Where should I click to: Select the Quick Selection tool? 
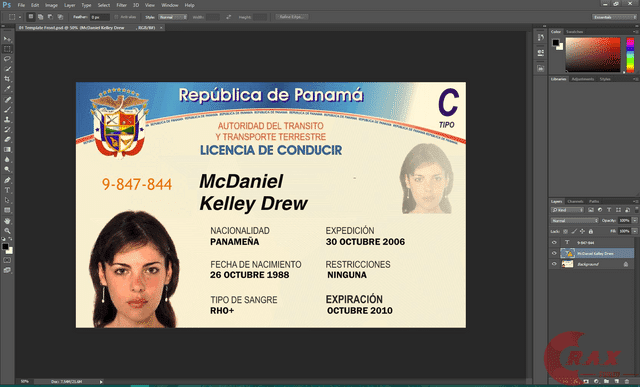click(7, 69)
